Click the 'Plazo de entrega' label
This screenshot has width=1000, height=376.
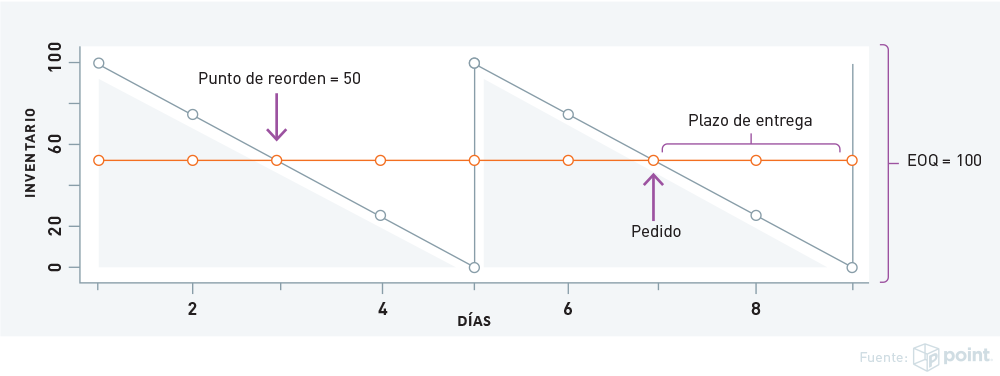point(750,120)
